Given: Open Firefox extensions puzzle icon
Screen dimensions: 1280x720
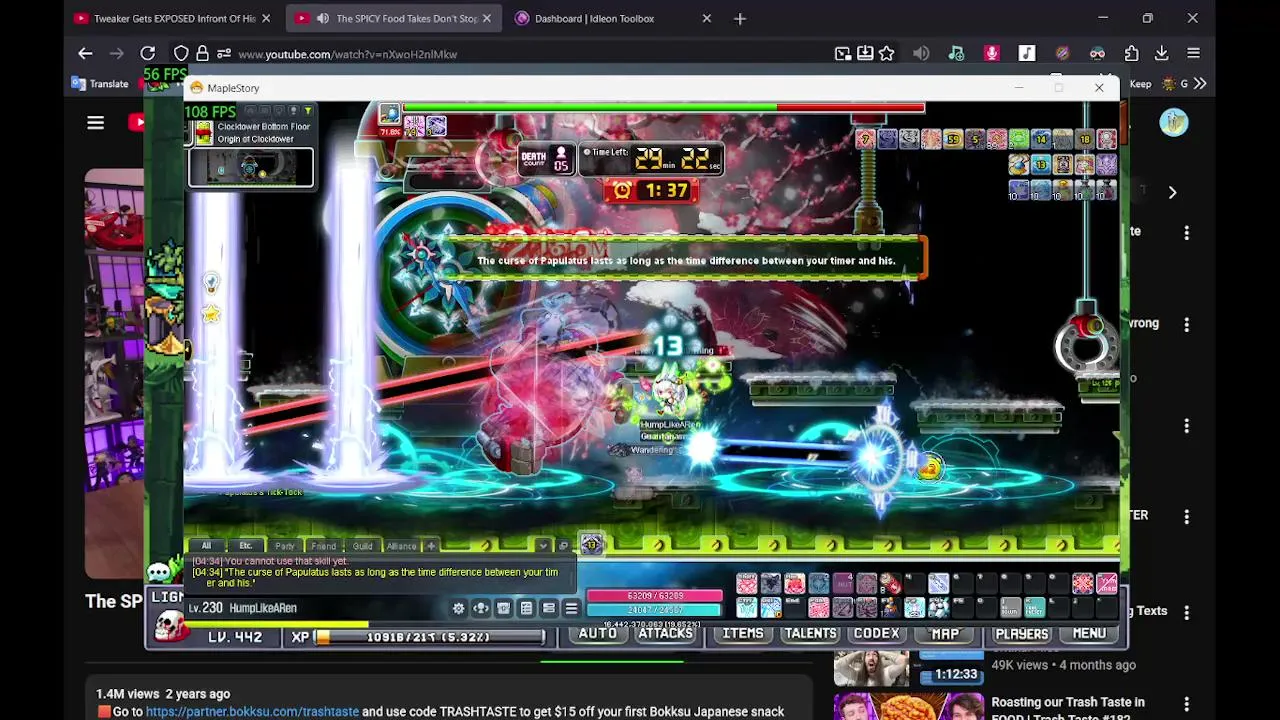Looking at the screenshot, I should click(1131, 54).
